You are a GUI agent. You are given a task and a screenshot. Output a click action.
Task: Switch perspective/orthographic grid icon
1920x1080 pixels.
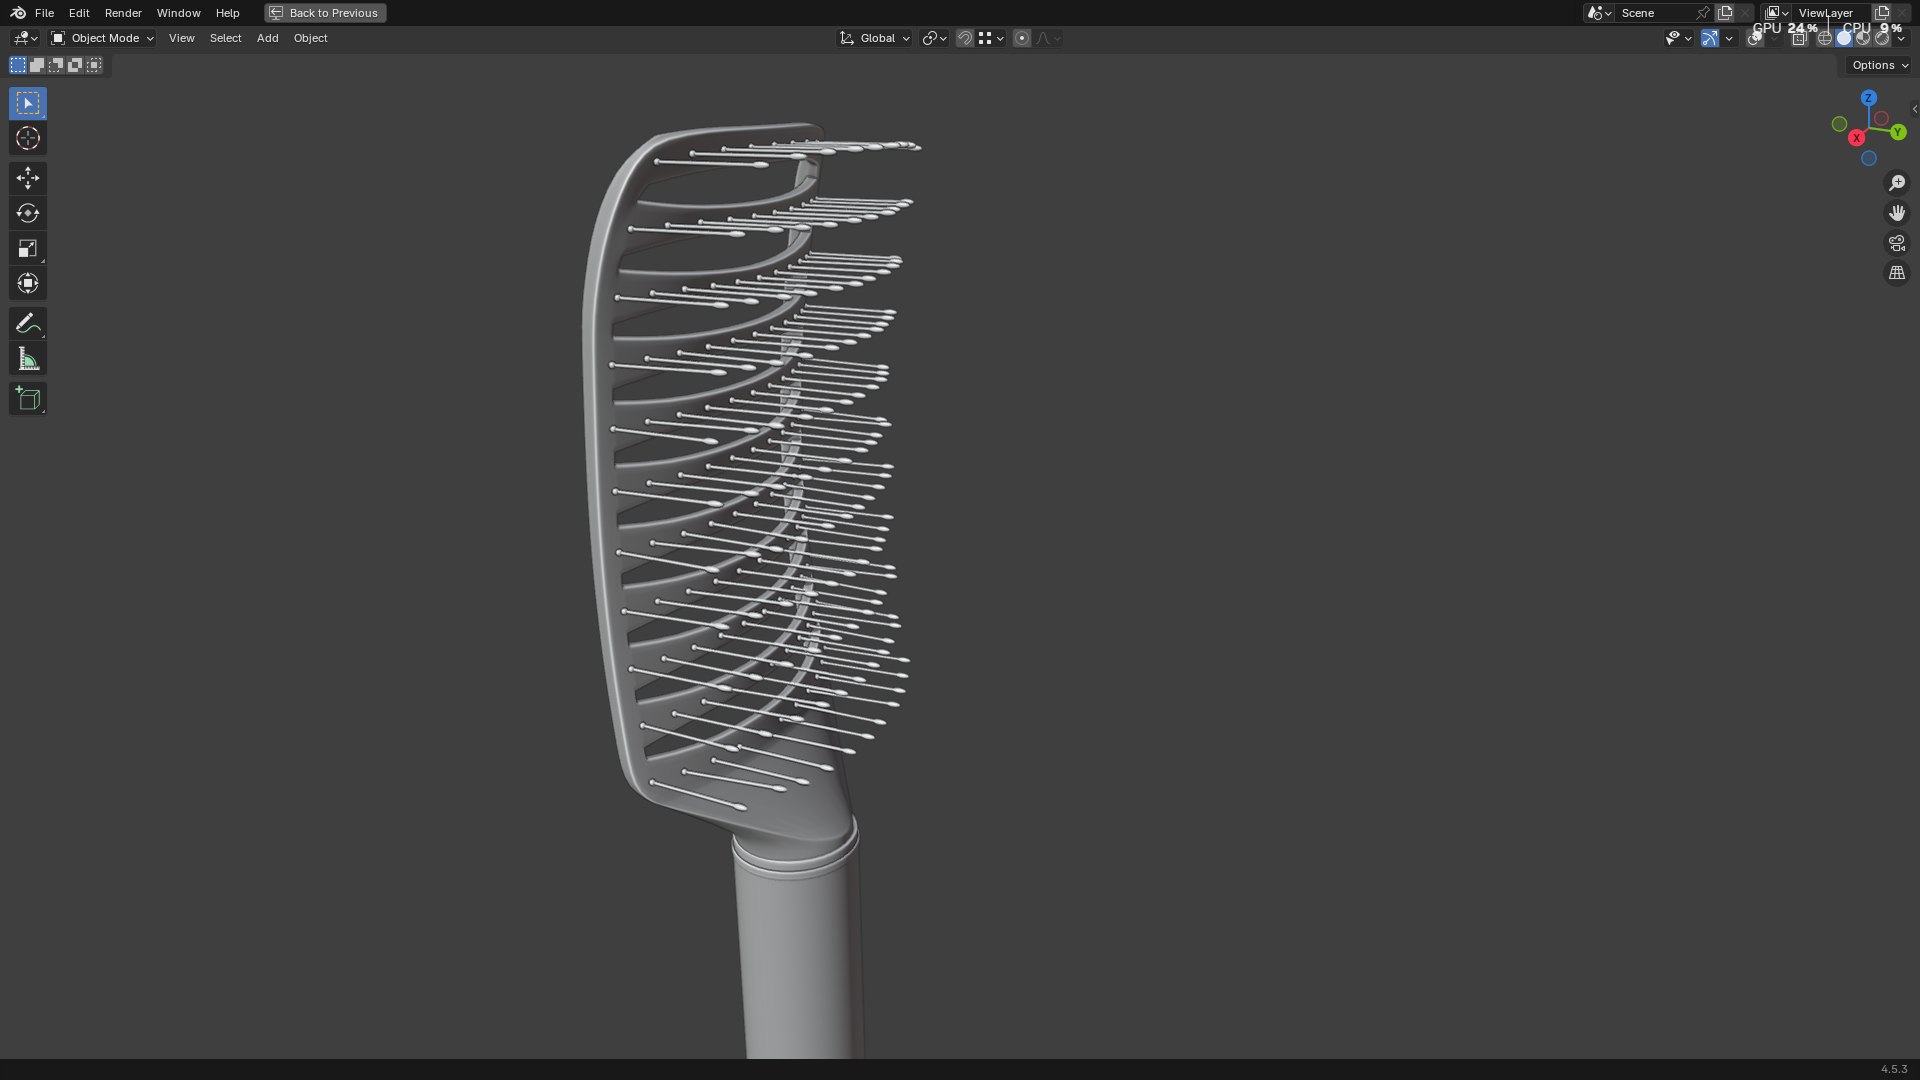click(x=1897, y=273)
